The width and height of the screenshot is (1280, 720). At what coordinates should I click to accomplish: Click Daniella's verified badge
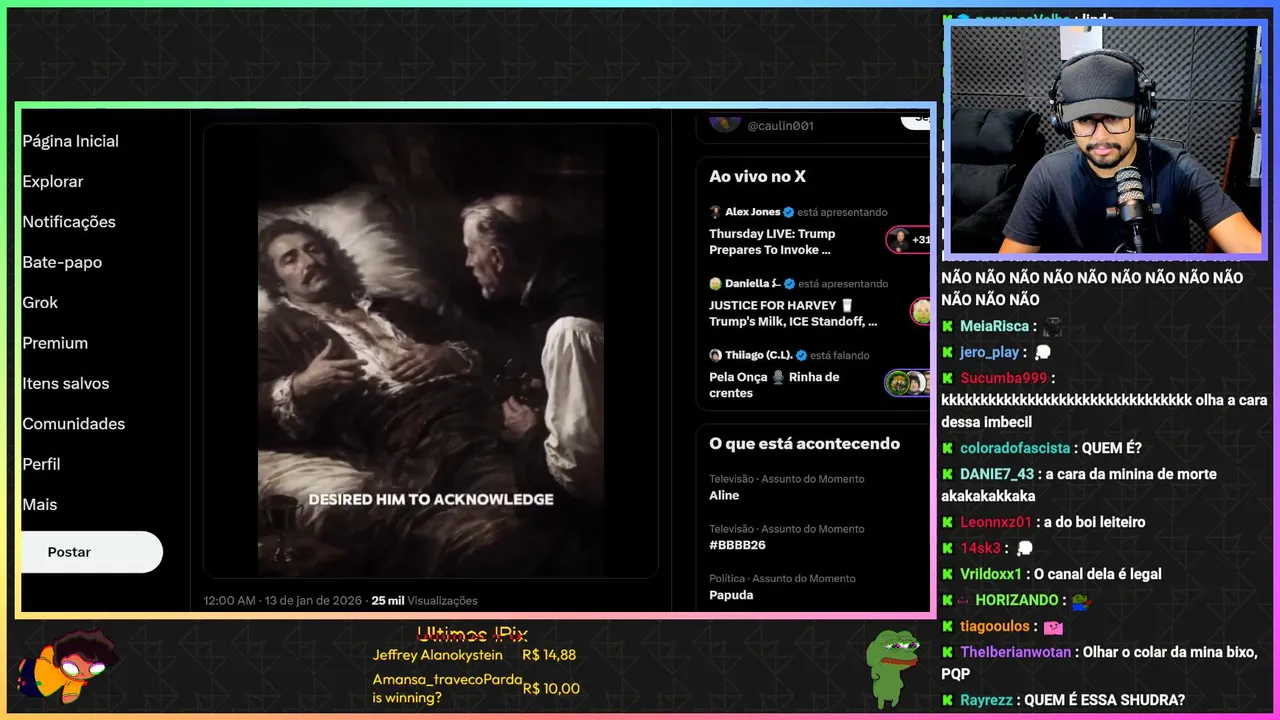(x=789, y=283)
